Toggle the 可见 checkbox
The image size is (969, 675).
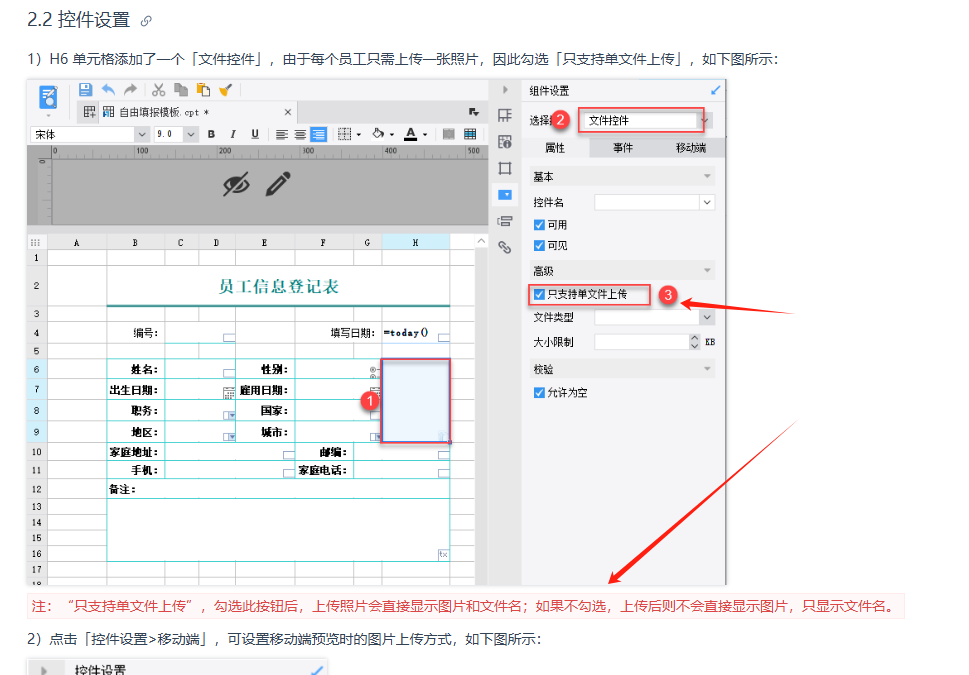pos(540,246)
